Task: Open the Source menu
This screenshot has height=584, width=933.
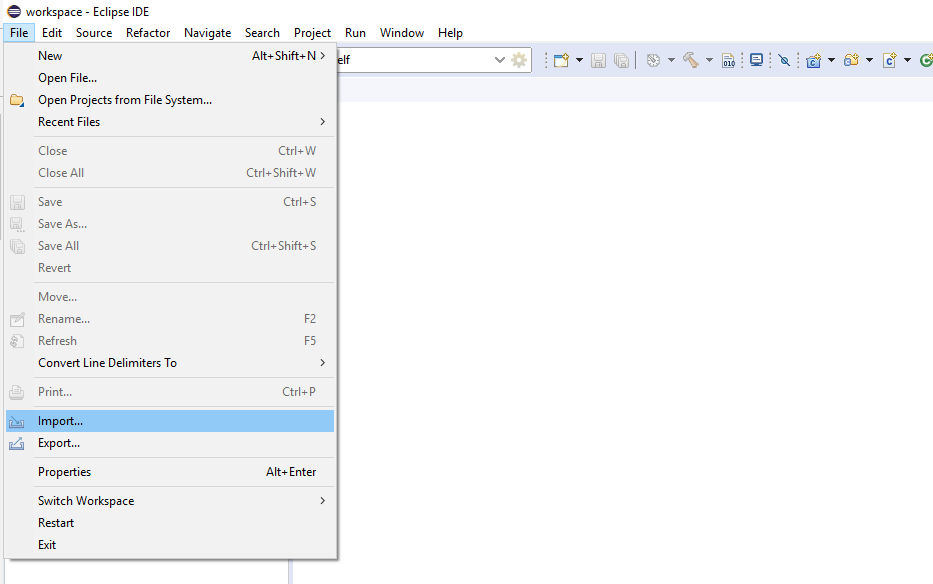Action: pyautogui.click(x=94, y=33)
